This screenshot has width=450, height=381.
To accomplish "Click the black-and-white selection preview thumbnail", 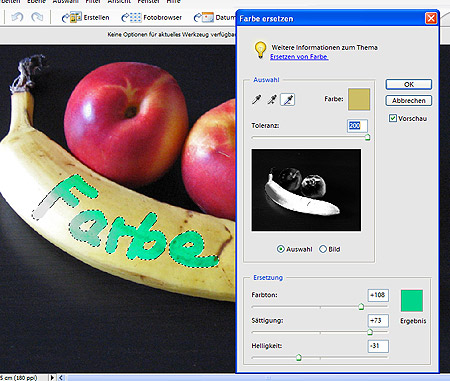I will coord(306,190).
